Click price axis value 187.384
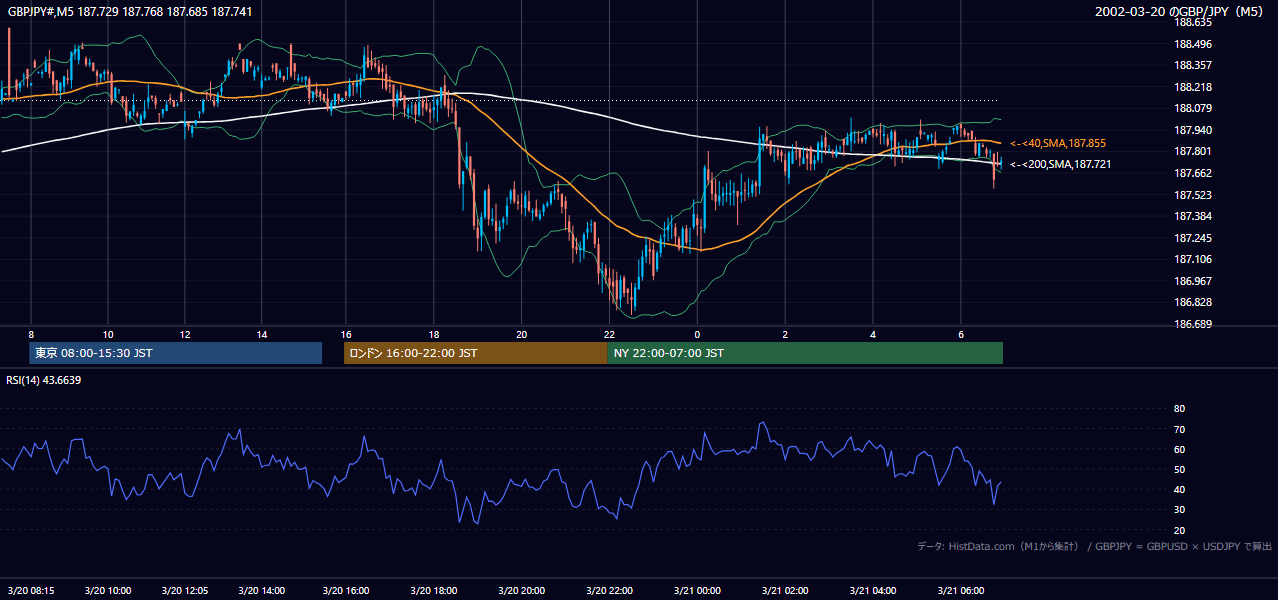The height and width of the screenshot is (600, 1278). pyautogui.click(x=1192, y=216)
